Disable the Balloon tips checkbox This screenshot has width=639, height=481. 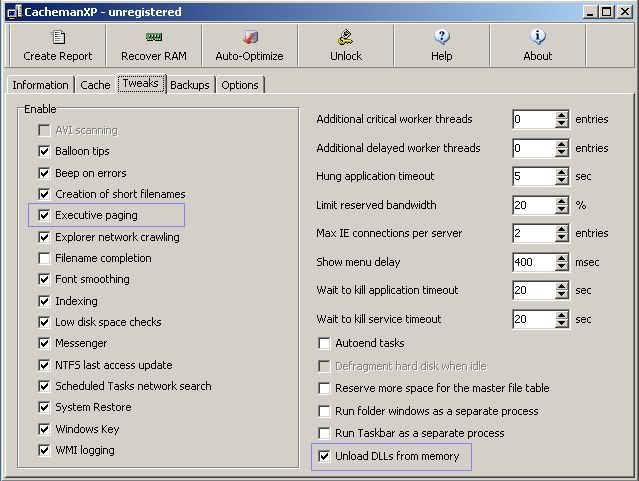pos(44,151)
